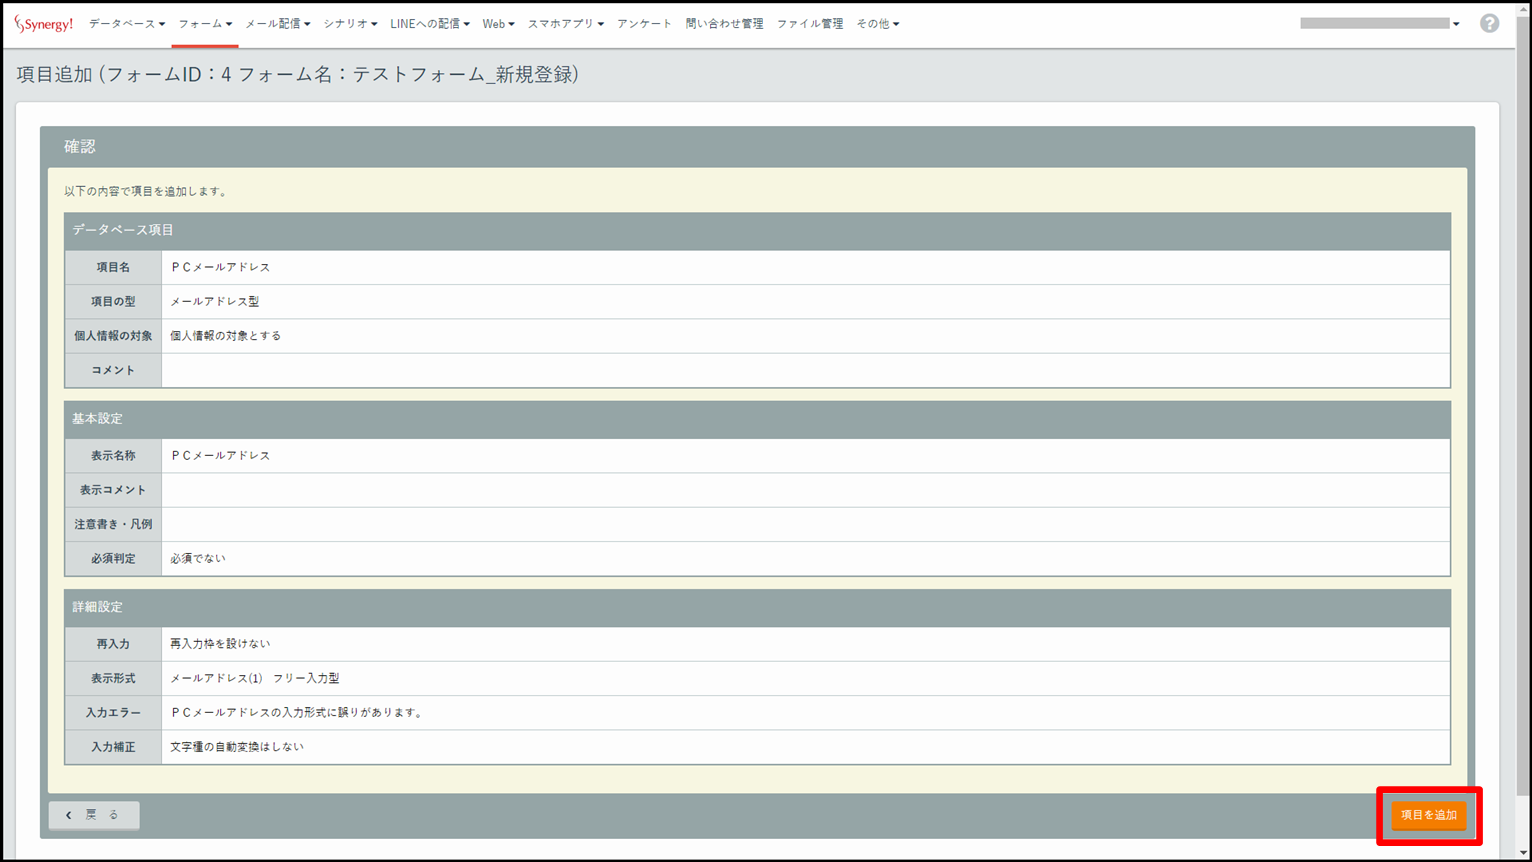Viewport: 1532px width, 862px height.
Task: Open the help question mark icon
Action: click(x=1489, y=24)
